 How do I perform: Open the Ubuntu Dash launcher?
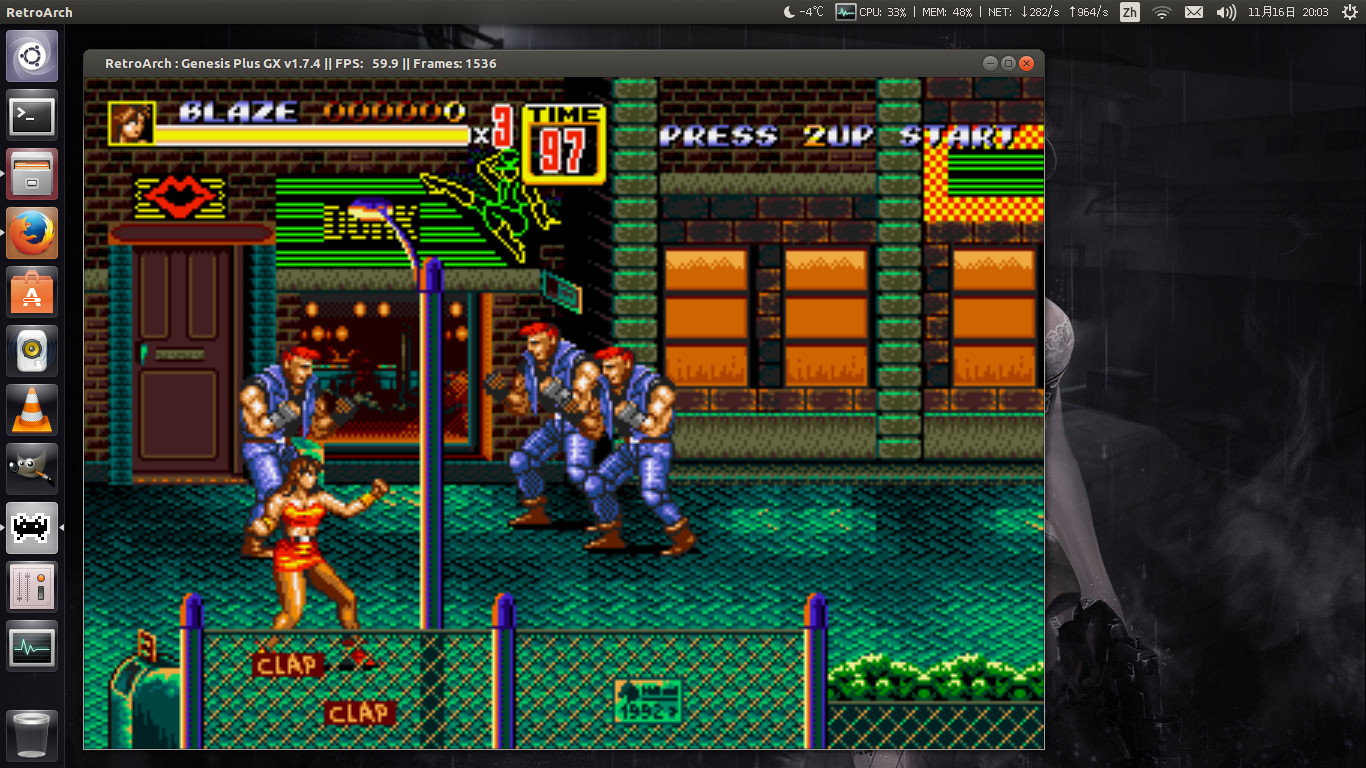click(32, 56)
